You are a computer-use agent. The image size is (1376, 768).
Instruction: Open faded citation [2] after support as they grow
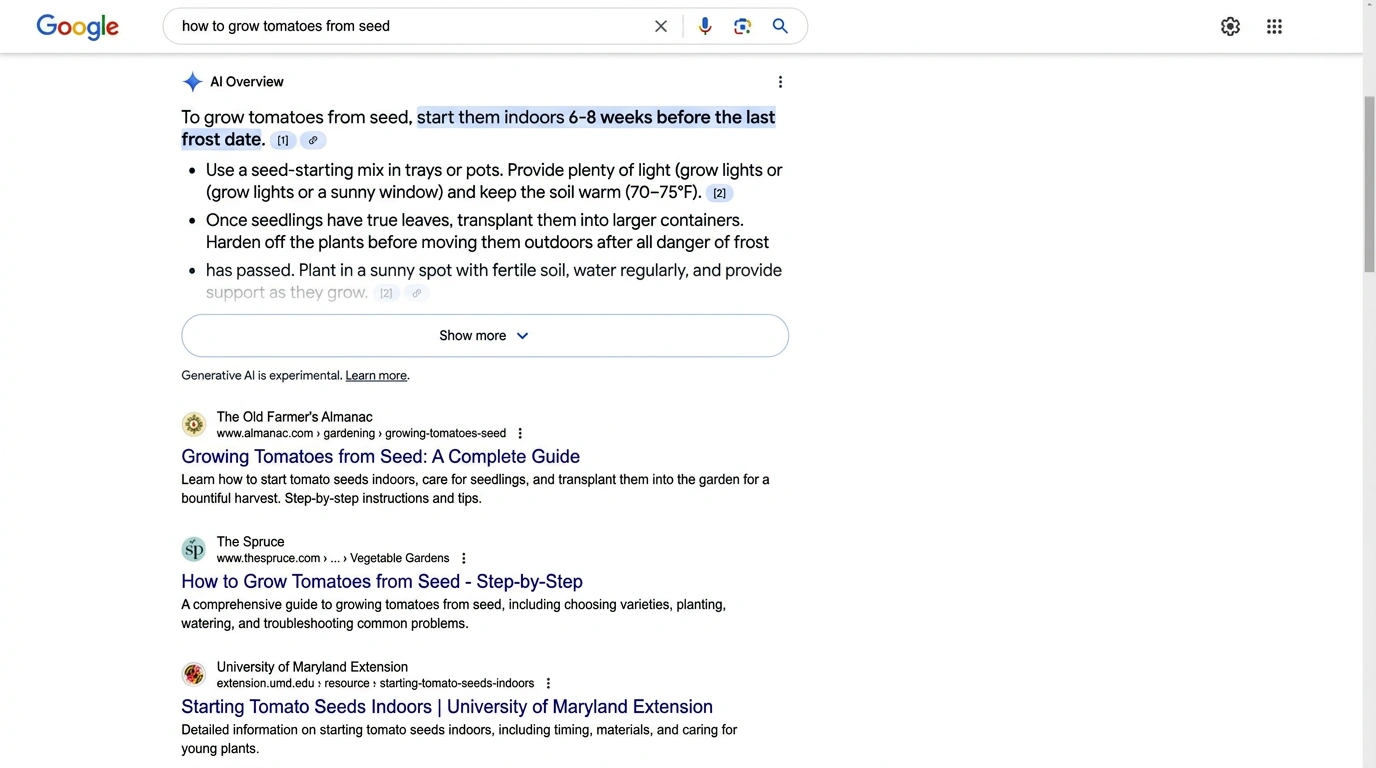click(386, 293)
